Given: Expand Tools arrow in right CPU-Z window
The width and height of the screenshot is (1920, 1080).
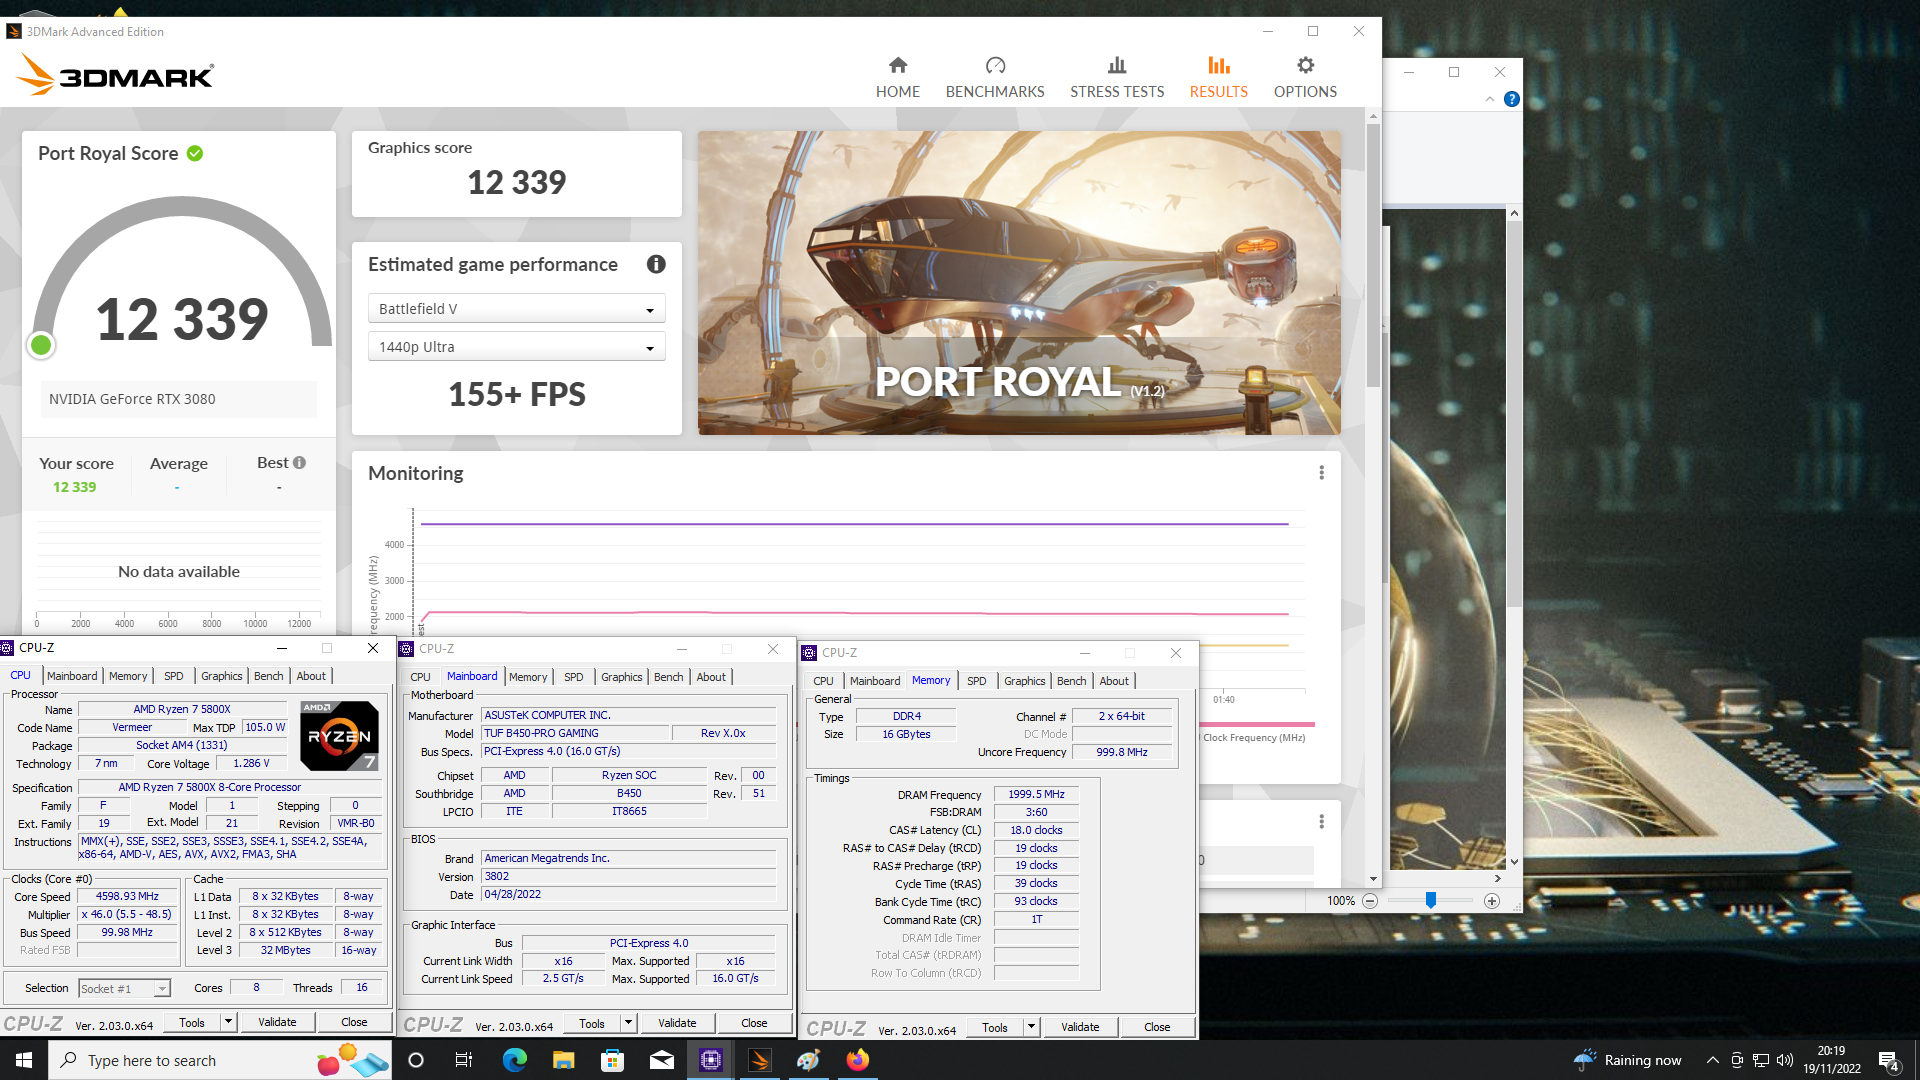Looking at the screenshot, I should click(x=1031, y=1027).
